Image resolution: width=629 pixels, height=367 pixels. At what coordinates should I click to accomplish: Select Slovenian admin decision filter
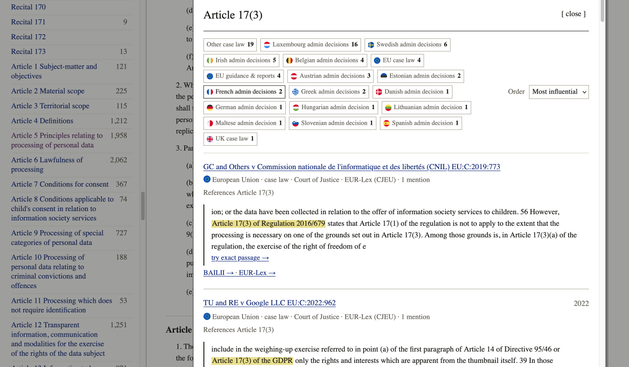point(333,123)
